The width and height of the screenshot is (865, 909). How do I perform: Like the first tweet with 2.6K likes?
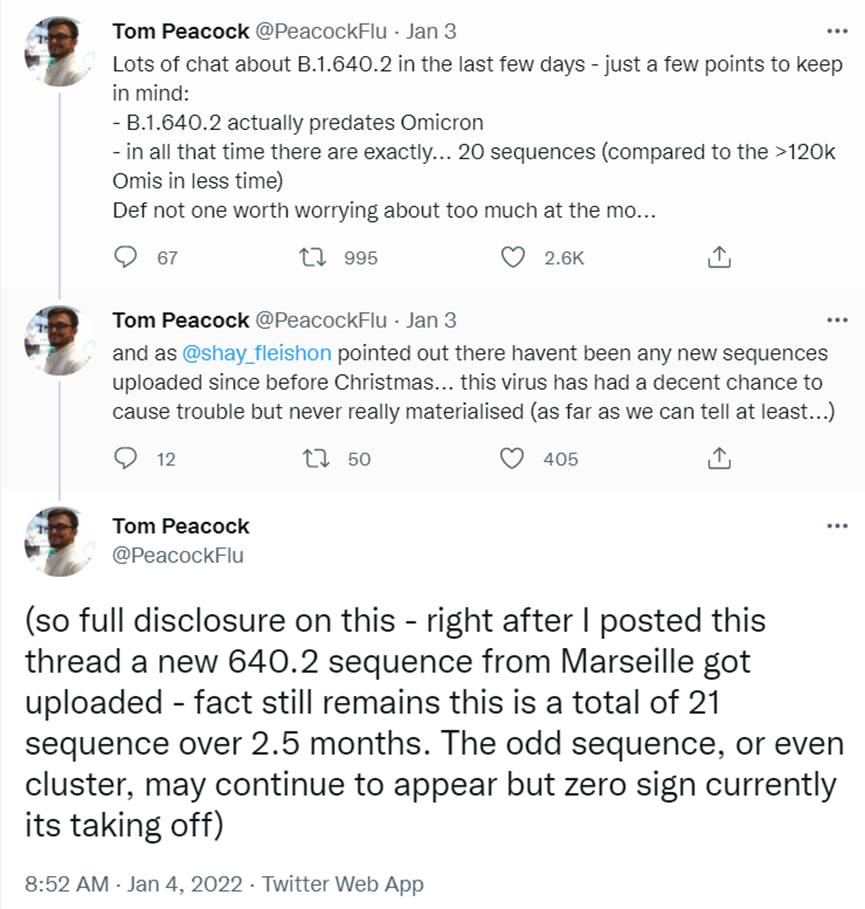(x=513, y=257)
